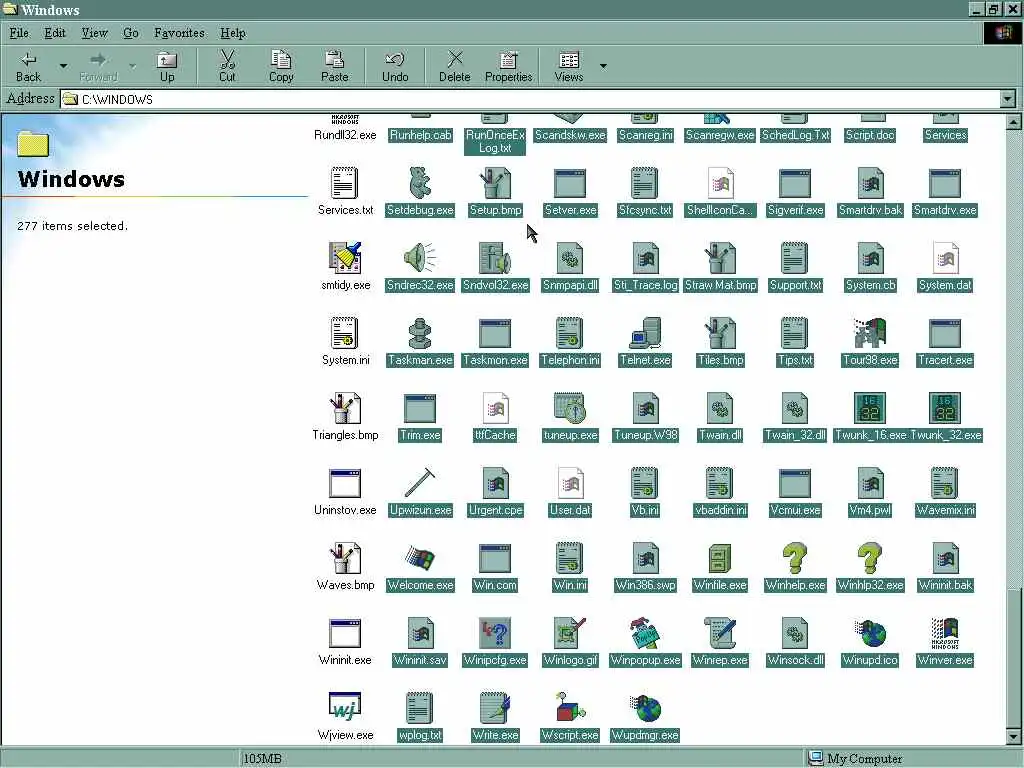Select the Triangles.bmp icon

pyautogui.click(x=345, y=408)
